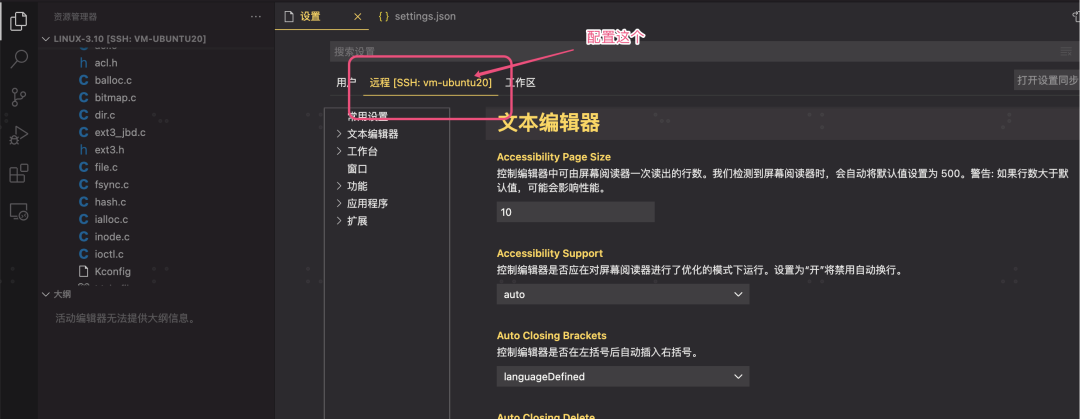1080x419 pixels.
Task: Expand 文本编辑器 in settings tree
Action: 372,134
